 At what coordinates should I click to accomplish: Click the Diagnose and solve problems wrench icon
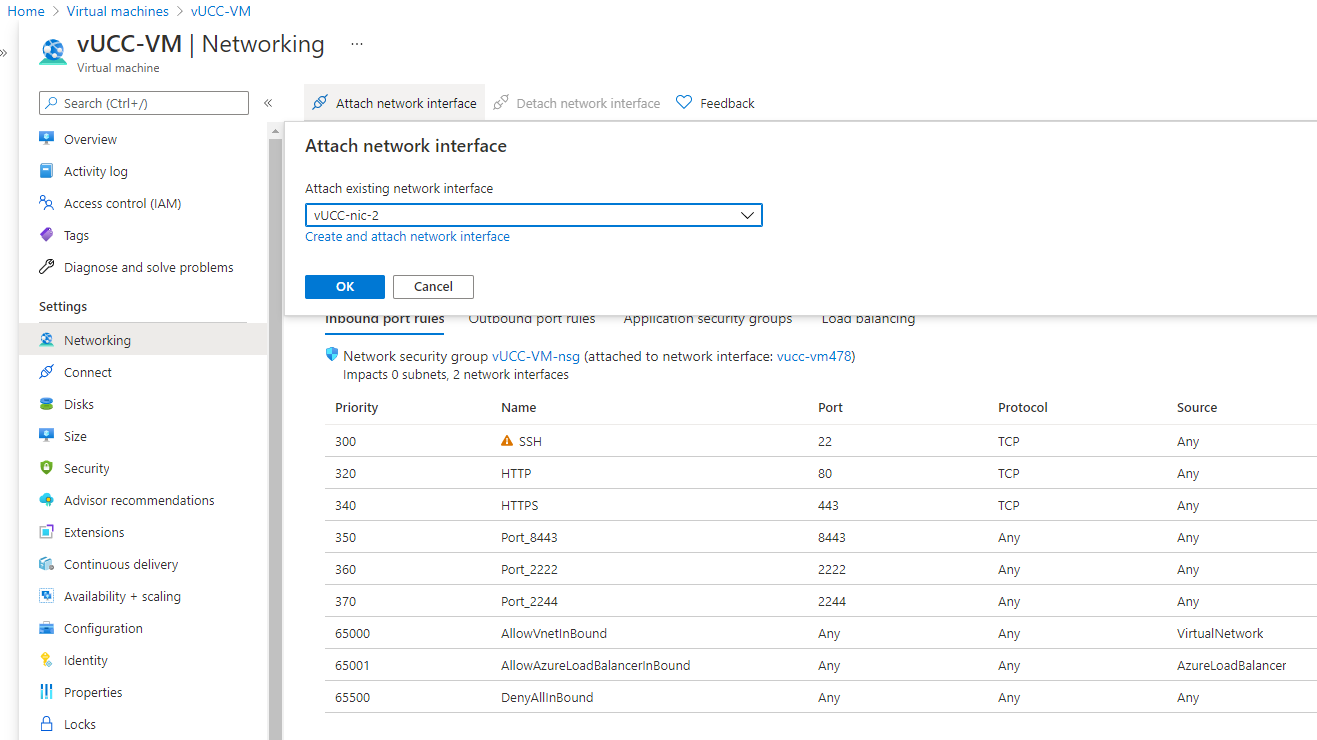point(46,267)
